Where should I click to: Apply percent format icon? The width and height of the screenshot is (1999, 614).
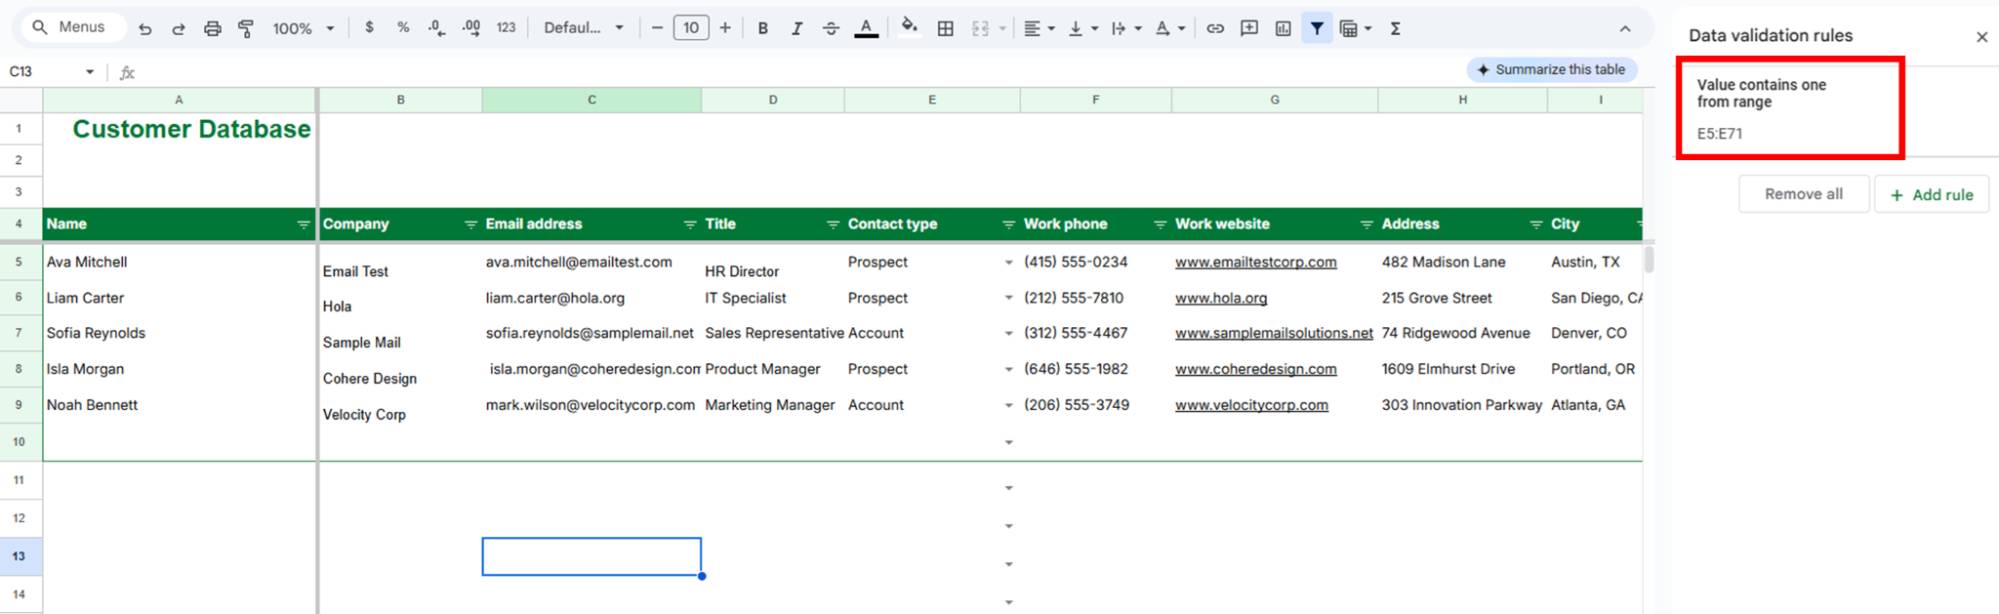click(403, 28)
